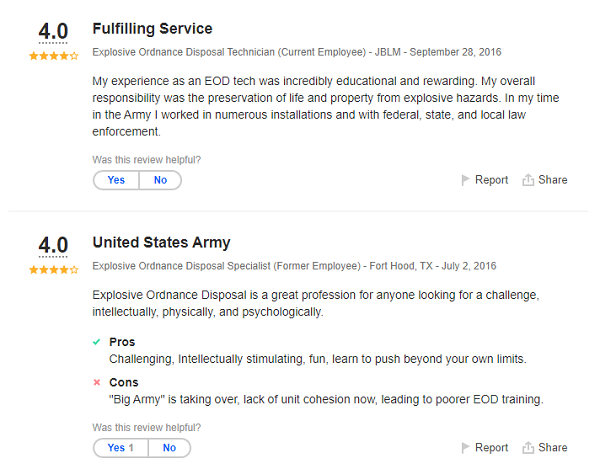
Task: Mark the Fulfilling Service review helpful with Yes
Action: click(x=116, y=180)
